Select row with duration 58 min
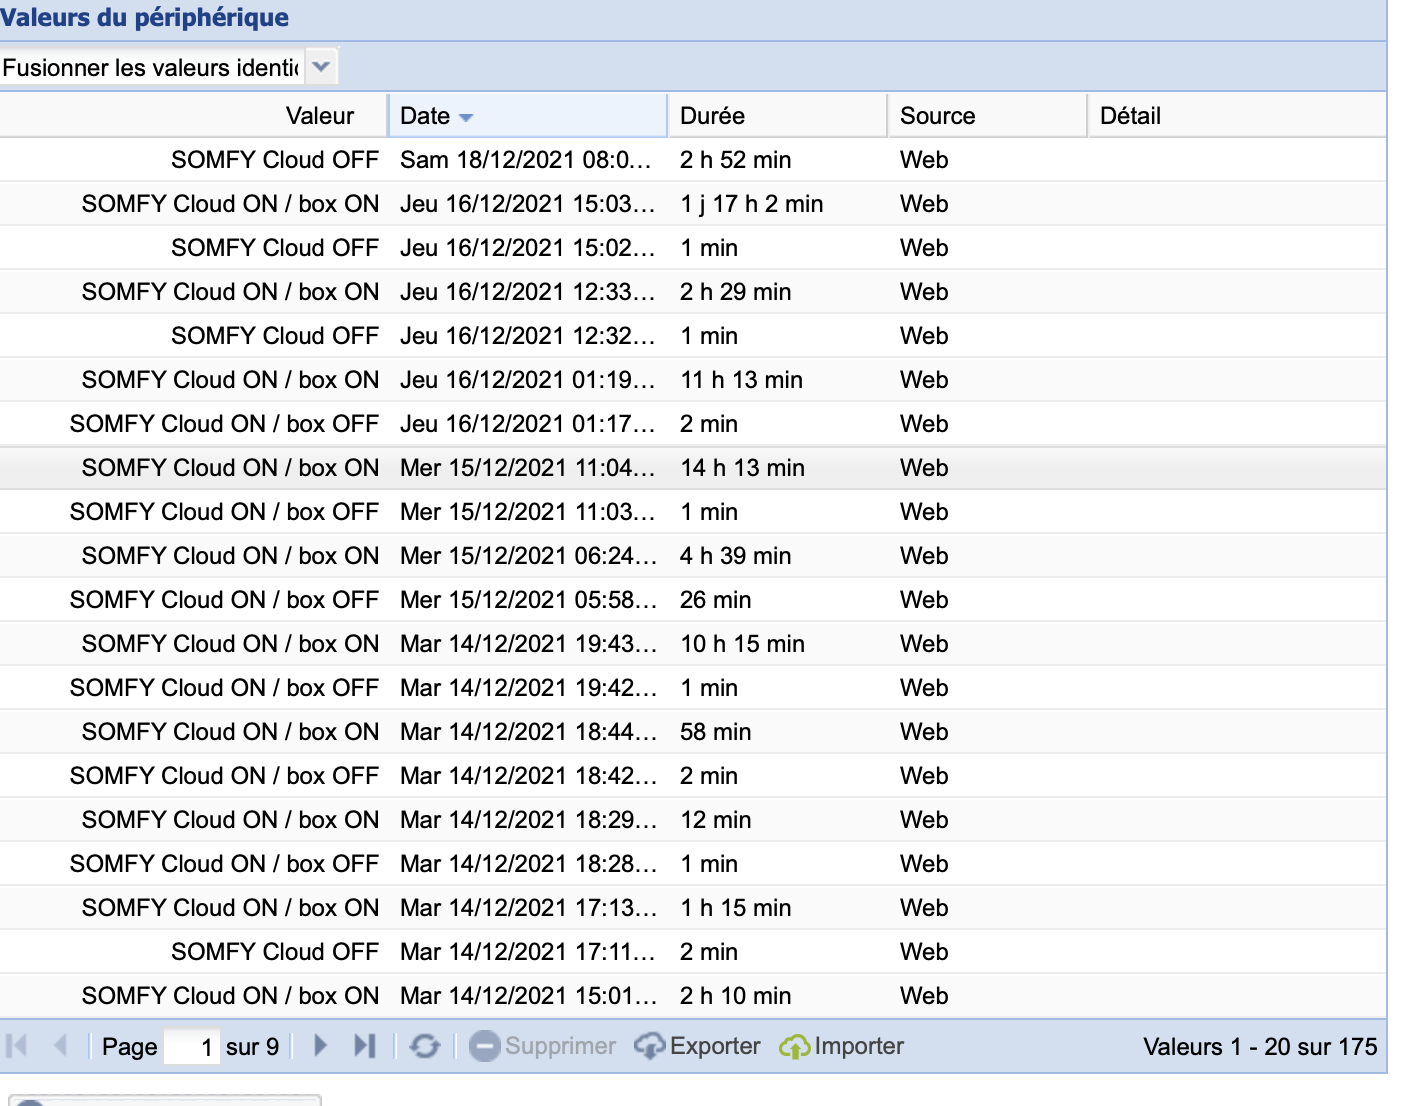This screenshot has height=1106, width=1402. pyautogui.click(x=693, y=732)
